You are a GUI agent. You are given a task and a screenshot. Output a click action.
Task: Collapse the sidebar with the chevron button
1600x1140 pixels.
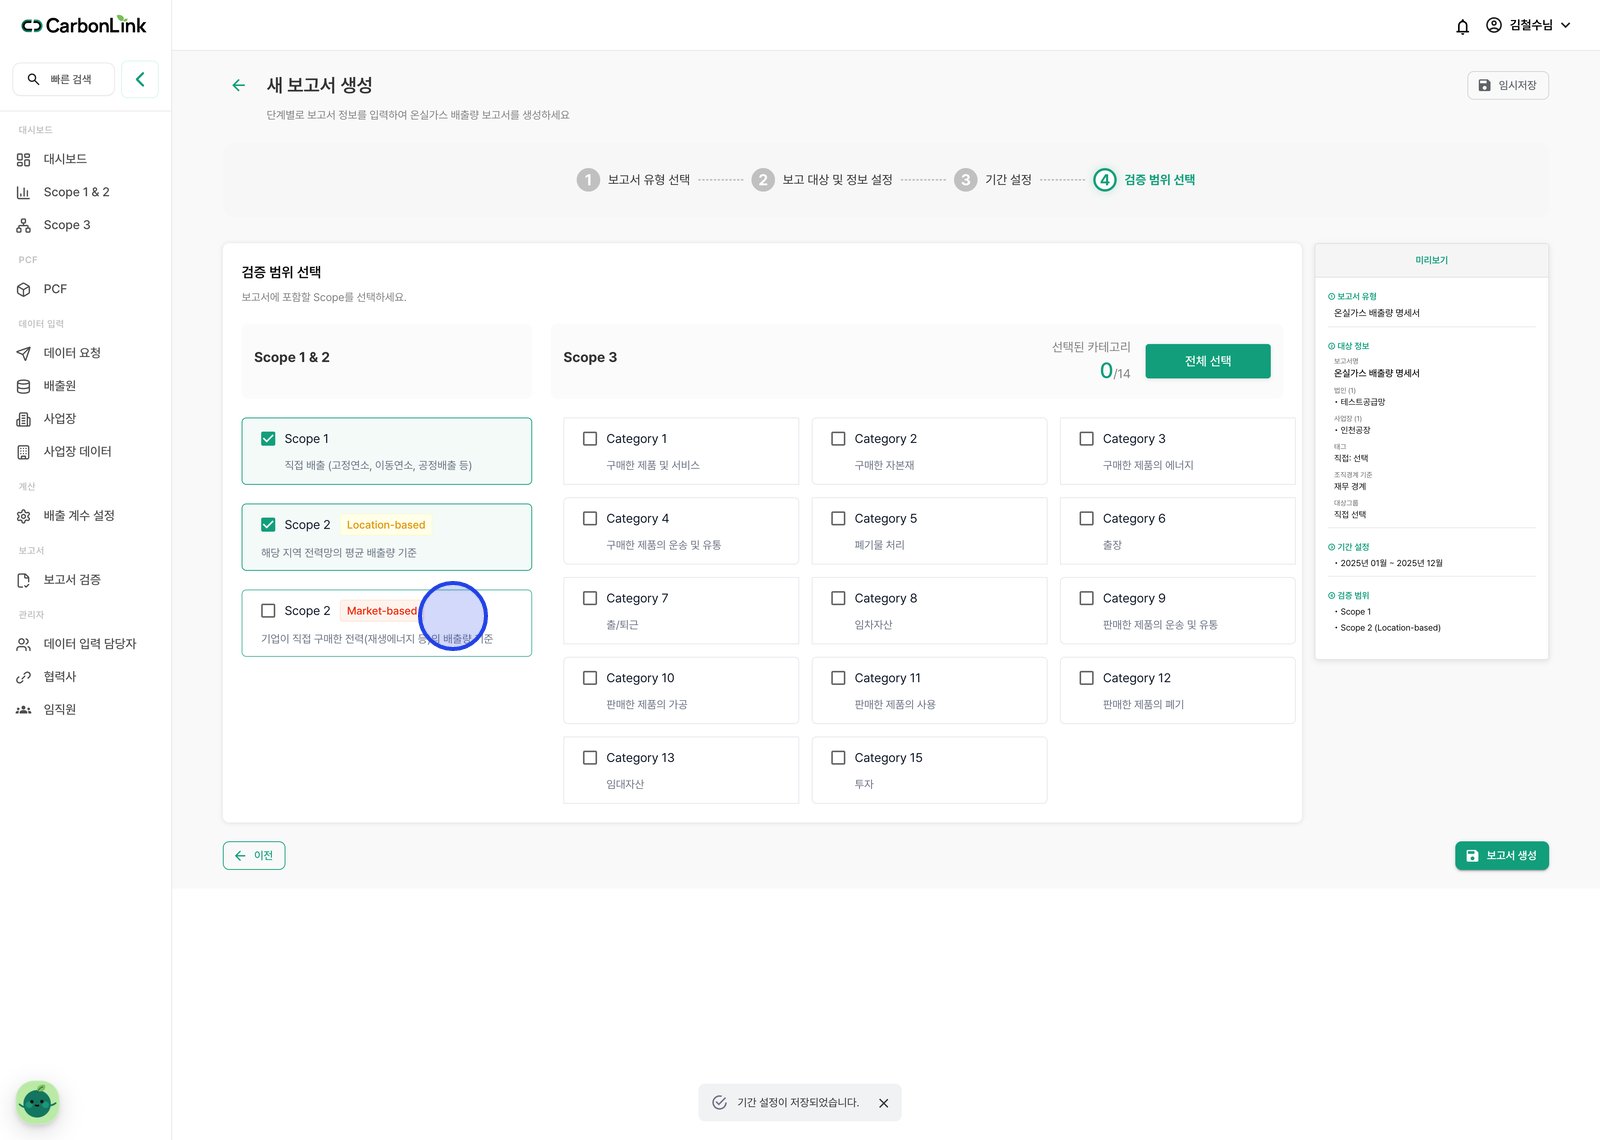coord(140,79)
